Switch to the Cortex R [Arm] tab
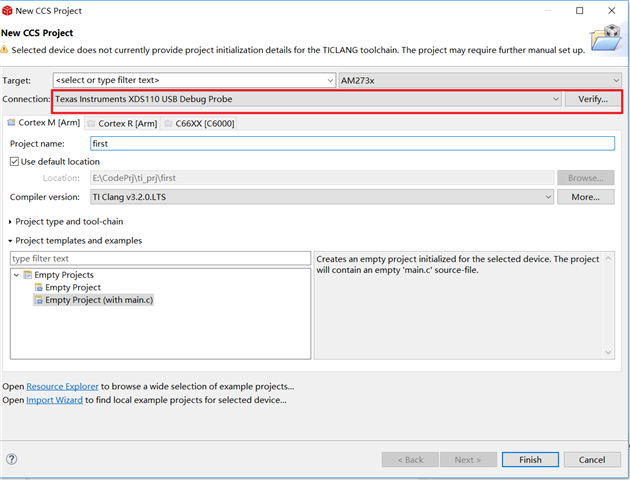Image resolution: width=630 pixels, height=480 pixels. tap(122, 123)
